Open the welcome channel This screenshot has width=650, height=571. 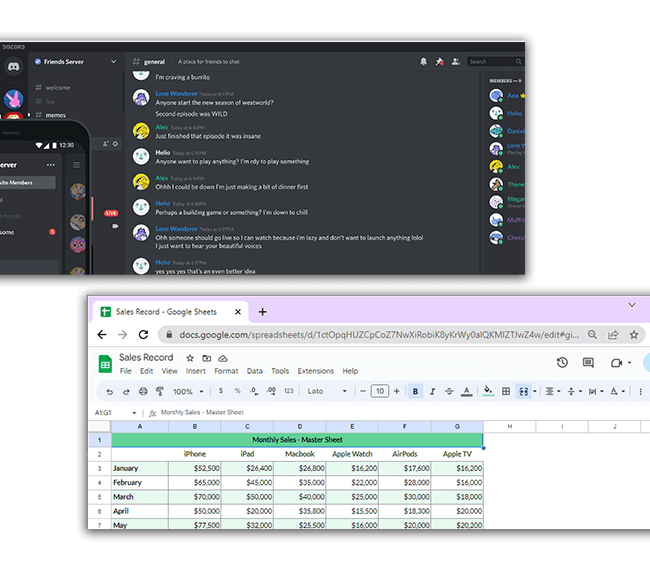point(53,87)
